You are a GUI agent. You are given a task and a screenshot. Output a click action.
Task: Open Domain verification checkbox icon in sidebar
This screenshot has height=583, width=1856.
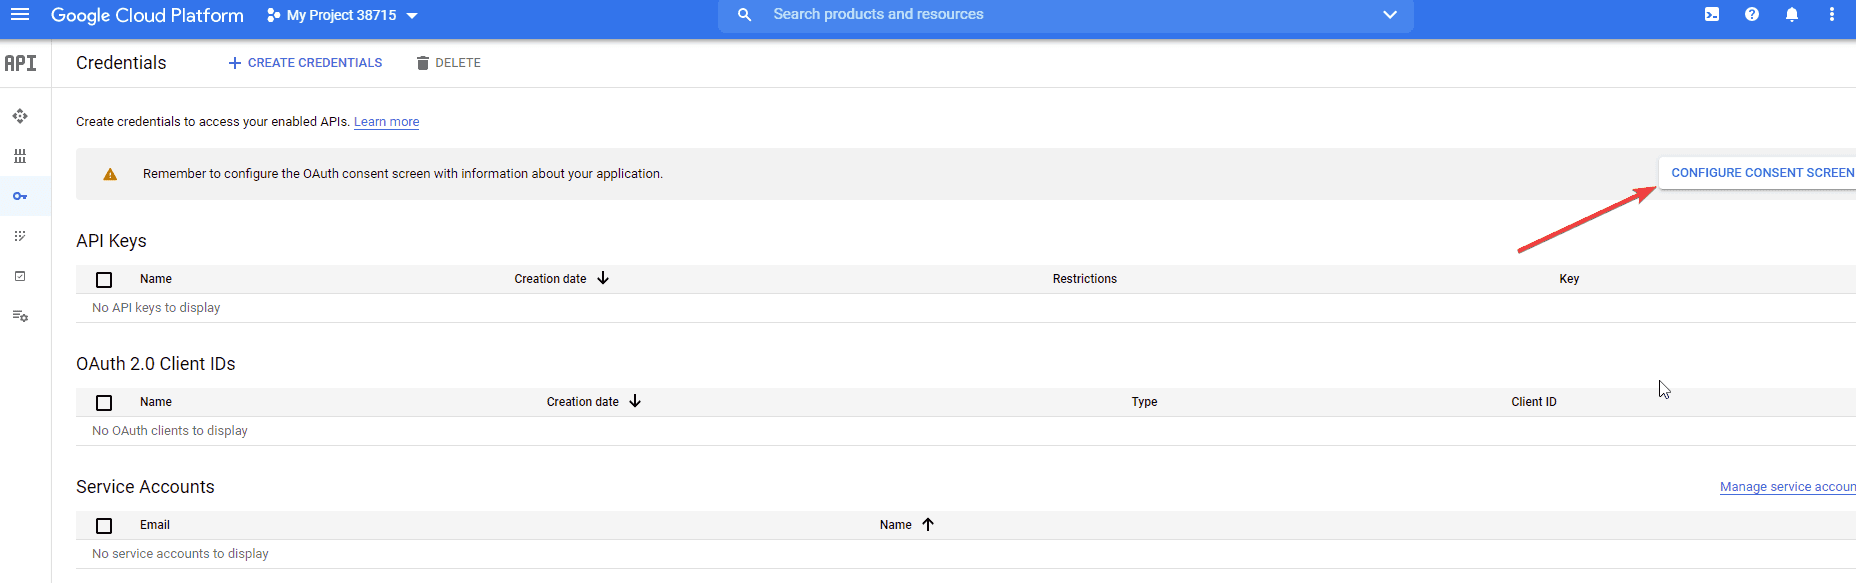point(20,276)
